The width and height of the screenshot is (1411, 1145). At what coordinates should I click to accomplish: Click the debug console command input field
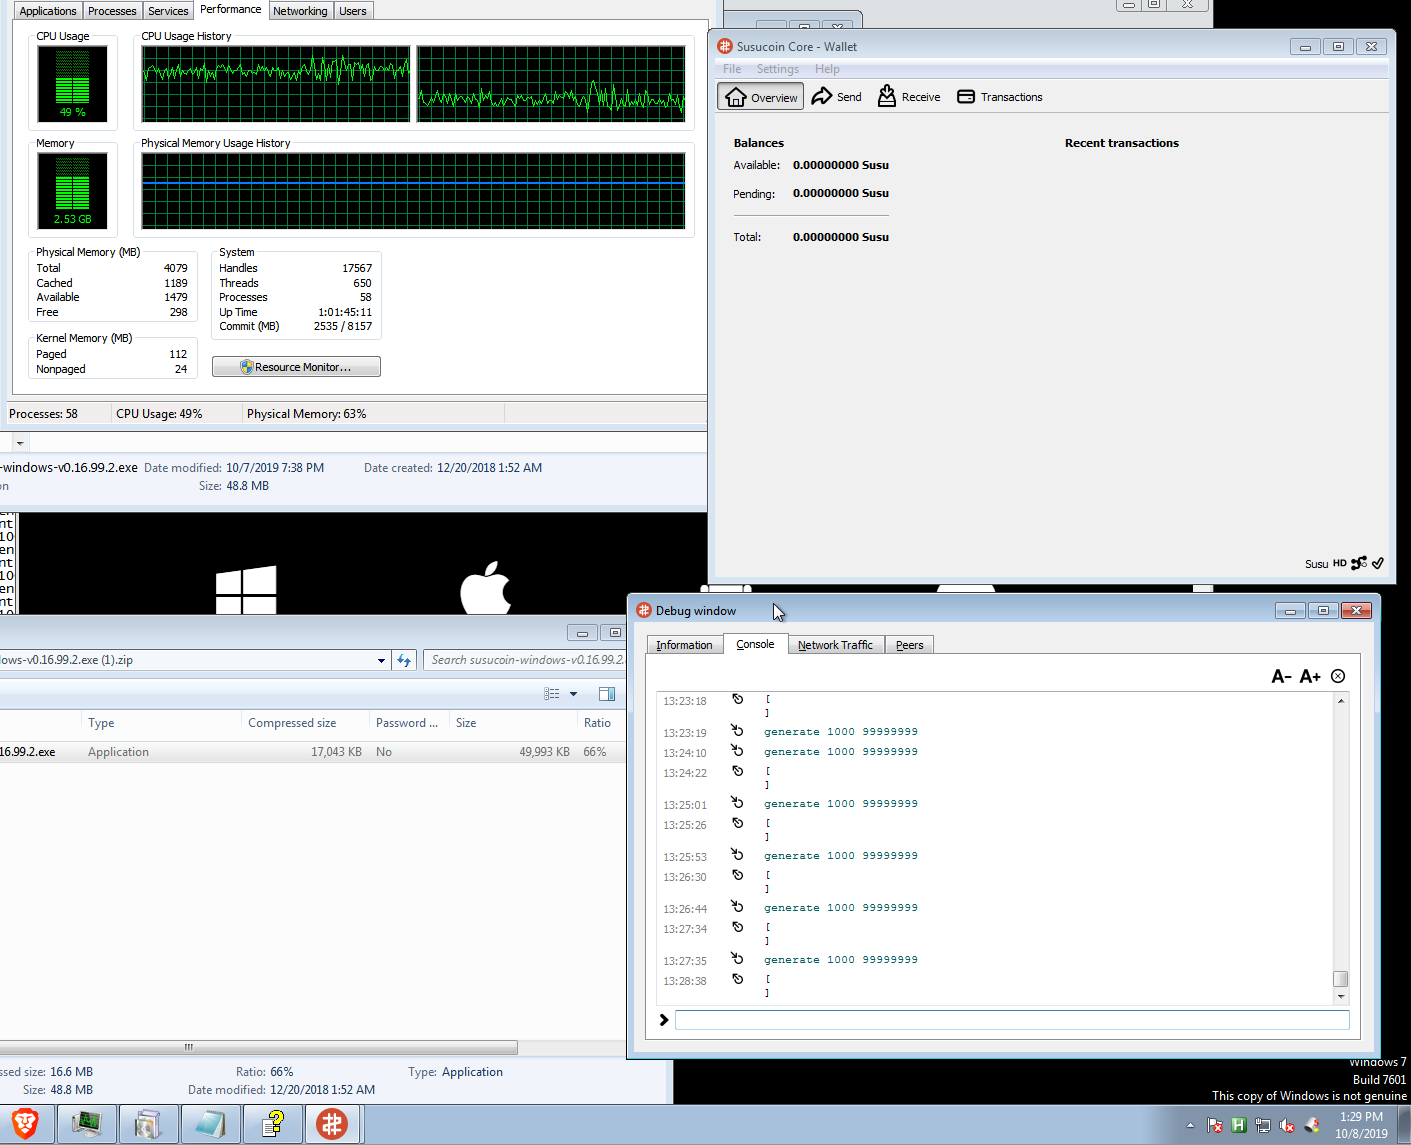[x=1012, y=1020]
